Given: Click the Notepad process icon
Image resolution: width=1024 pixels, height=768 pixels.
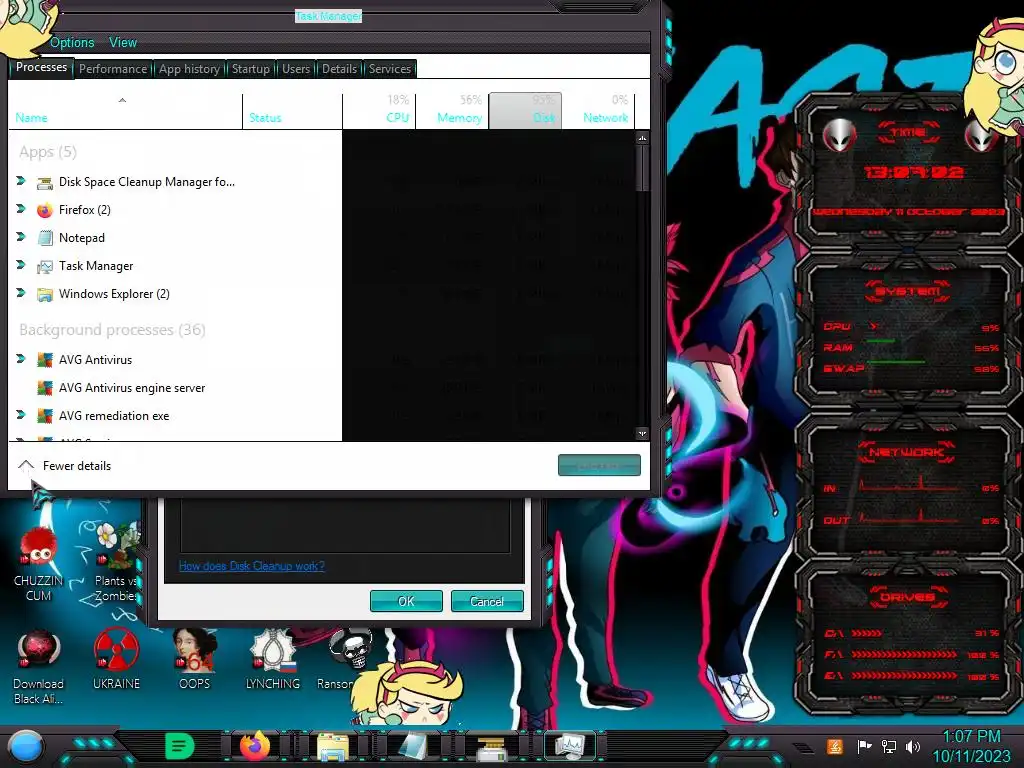Looking at the screenshot, I should pos(44,238).
